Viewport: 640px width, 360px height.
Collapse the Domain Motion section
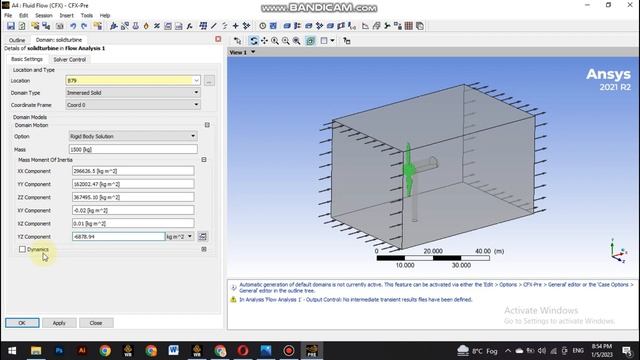(x=207, y=125)
